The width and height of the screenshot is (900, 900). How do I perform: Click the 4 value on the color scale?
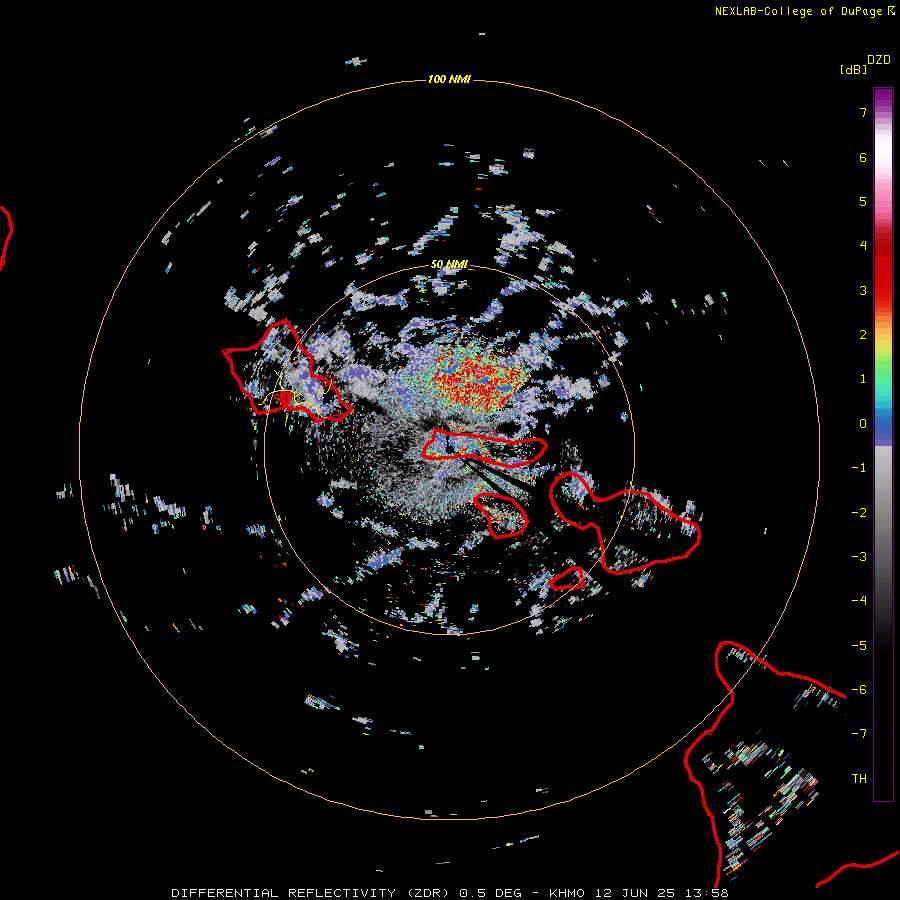click(863, 246)
